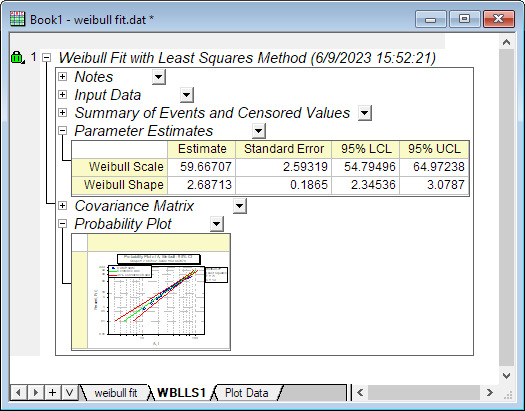Click the horizontal scrollbar left arrow

click(x=360, y=392)
